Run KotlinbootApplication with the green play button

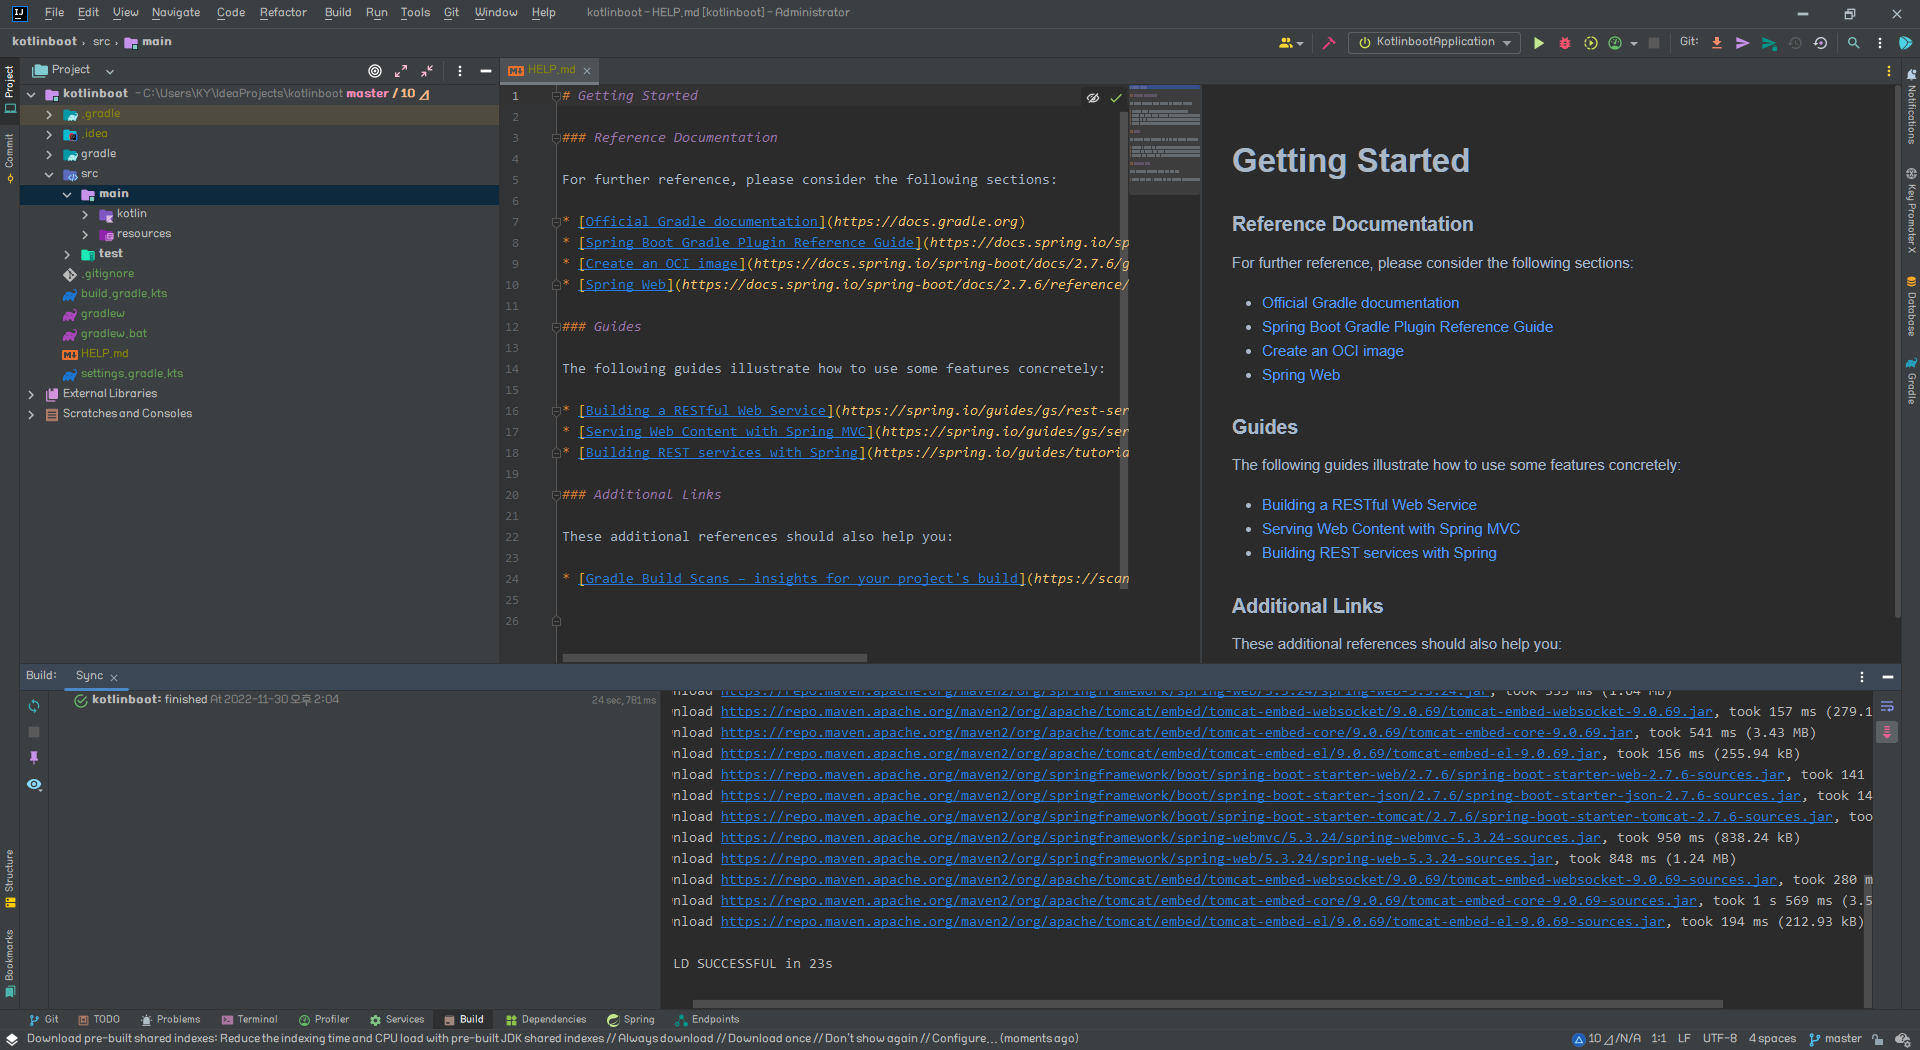(x=1538, y=43)
